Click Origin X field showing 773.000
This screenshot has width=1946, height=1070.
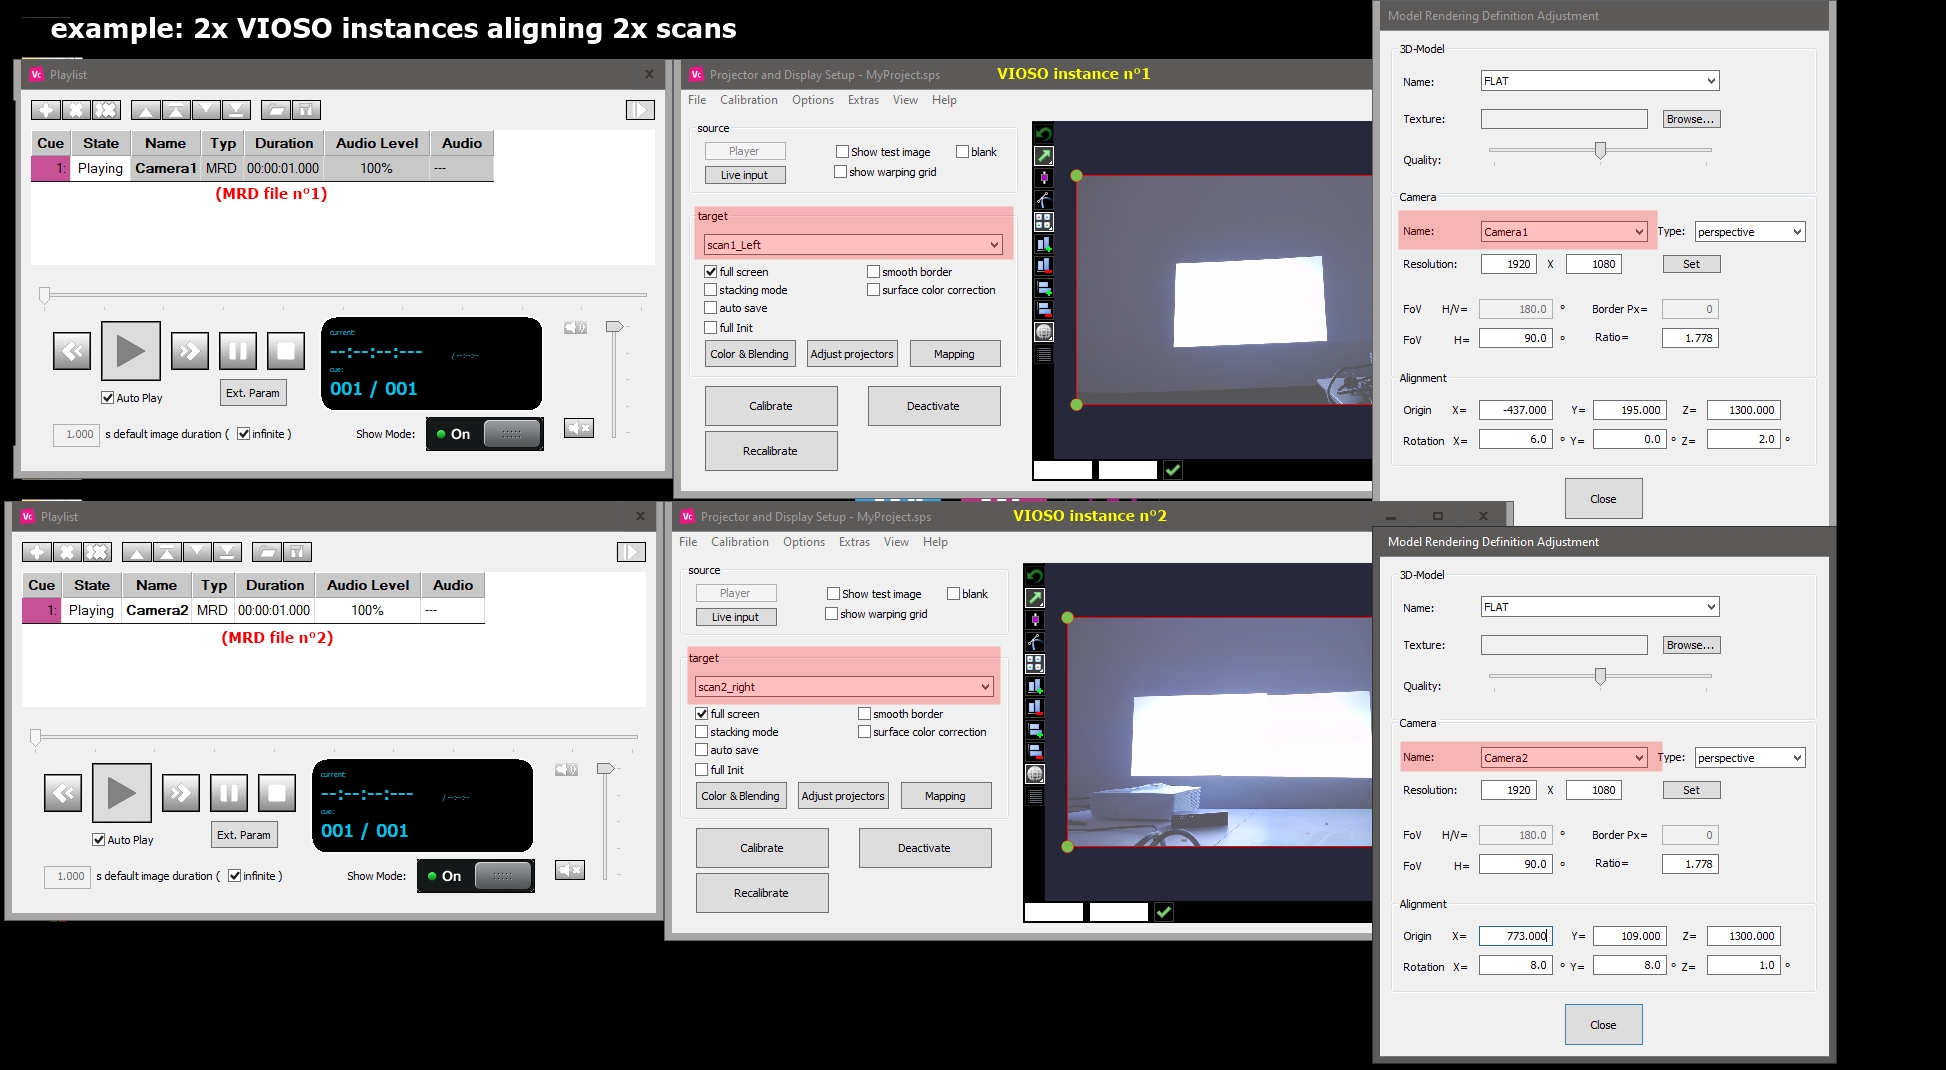coord(1516,936)
